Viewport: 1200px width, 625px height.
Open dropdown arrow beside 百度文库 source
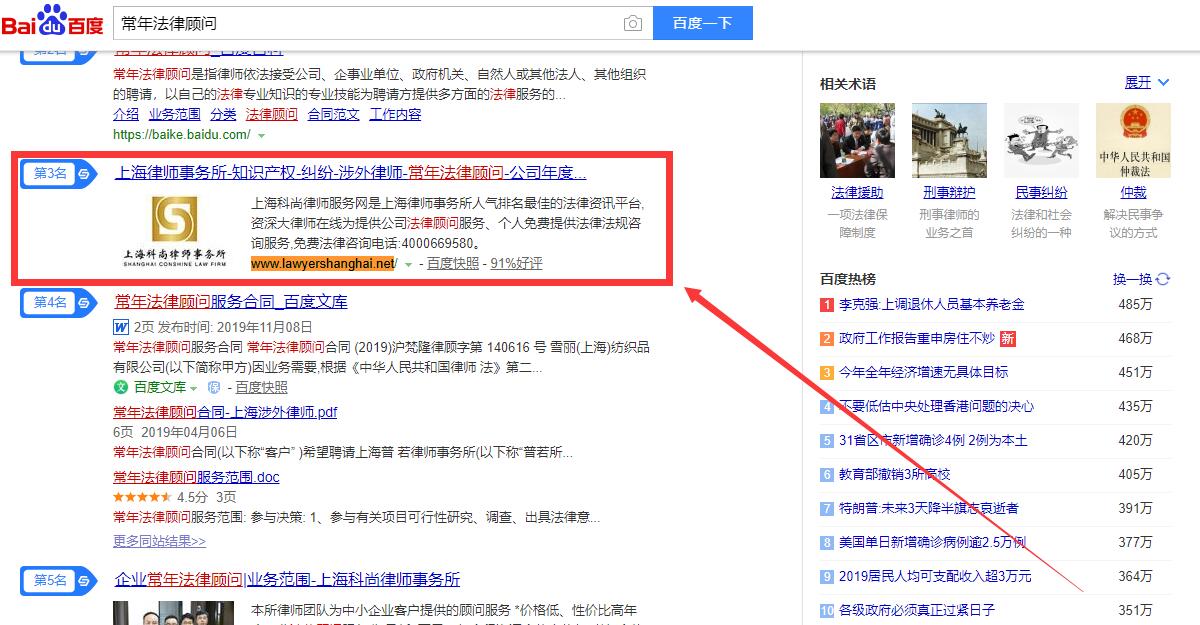(194, 388)
